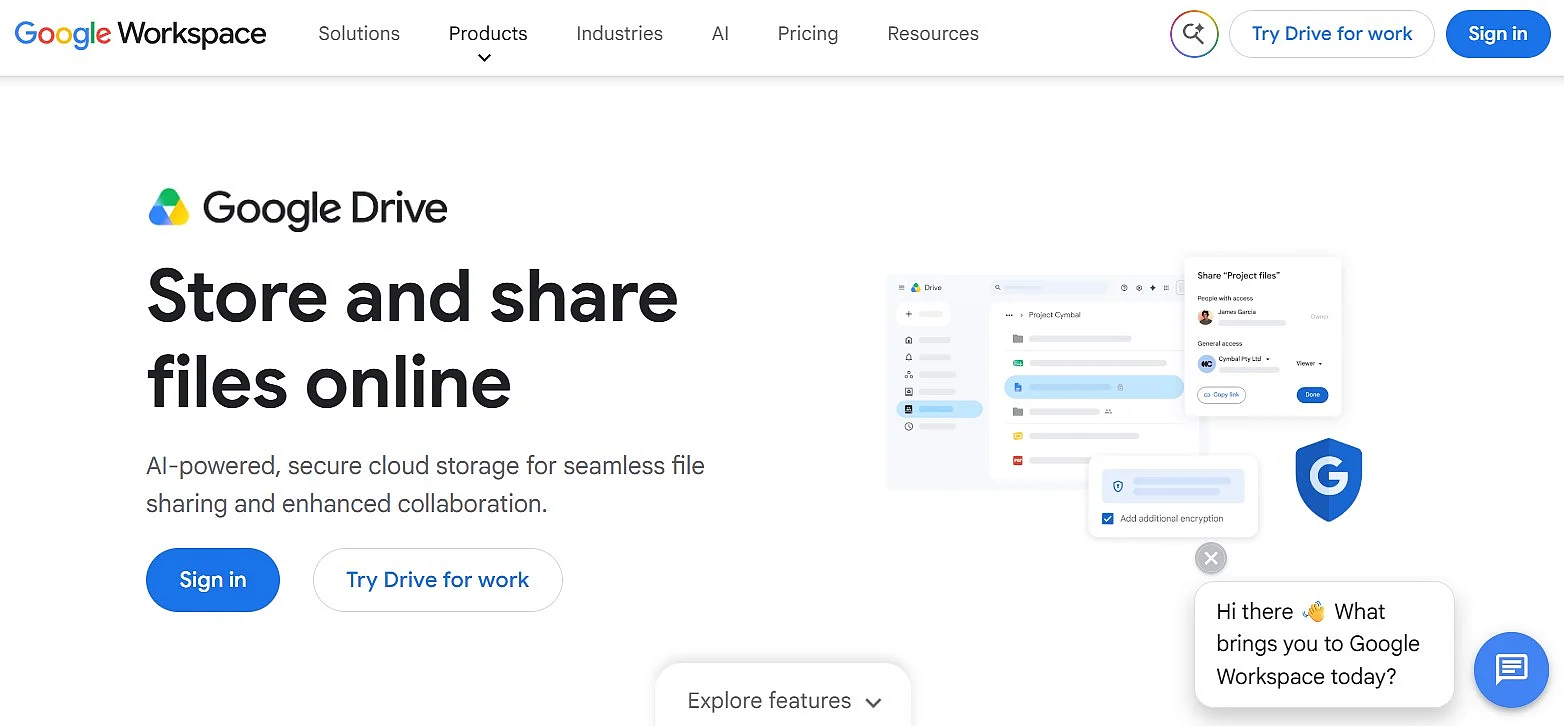Open the Industries menu

[619, 33]
